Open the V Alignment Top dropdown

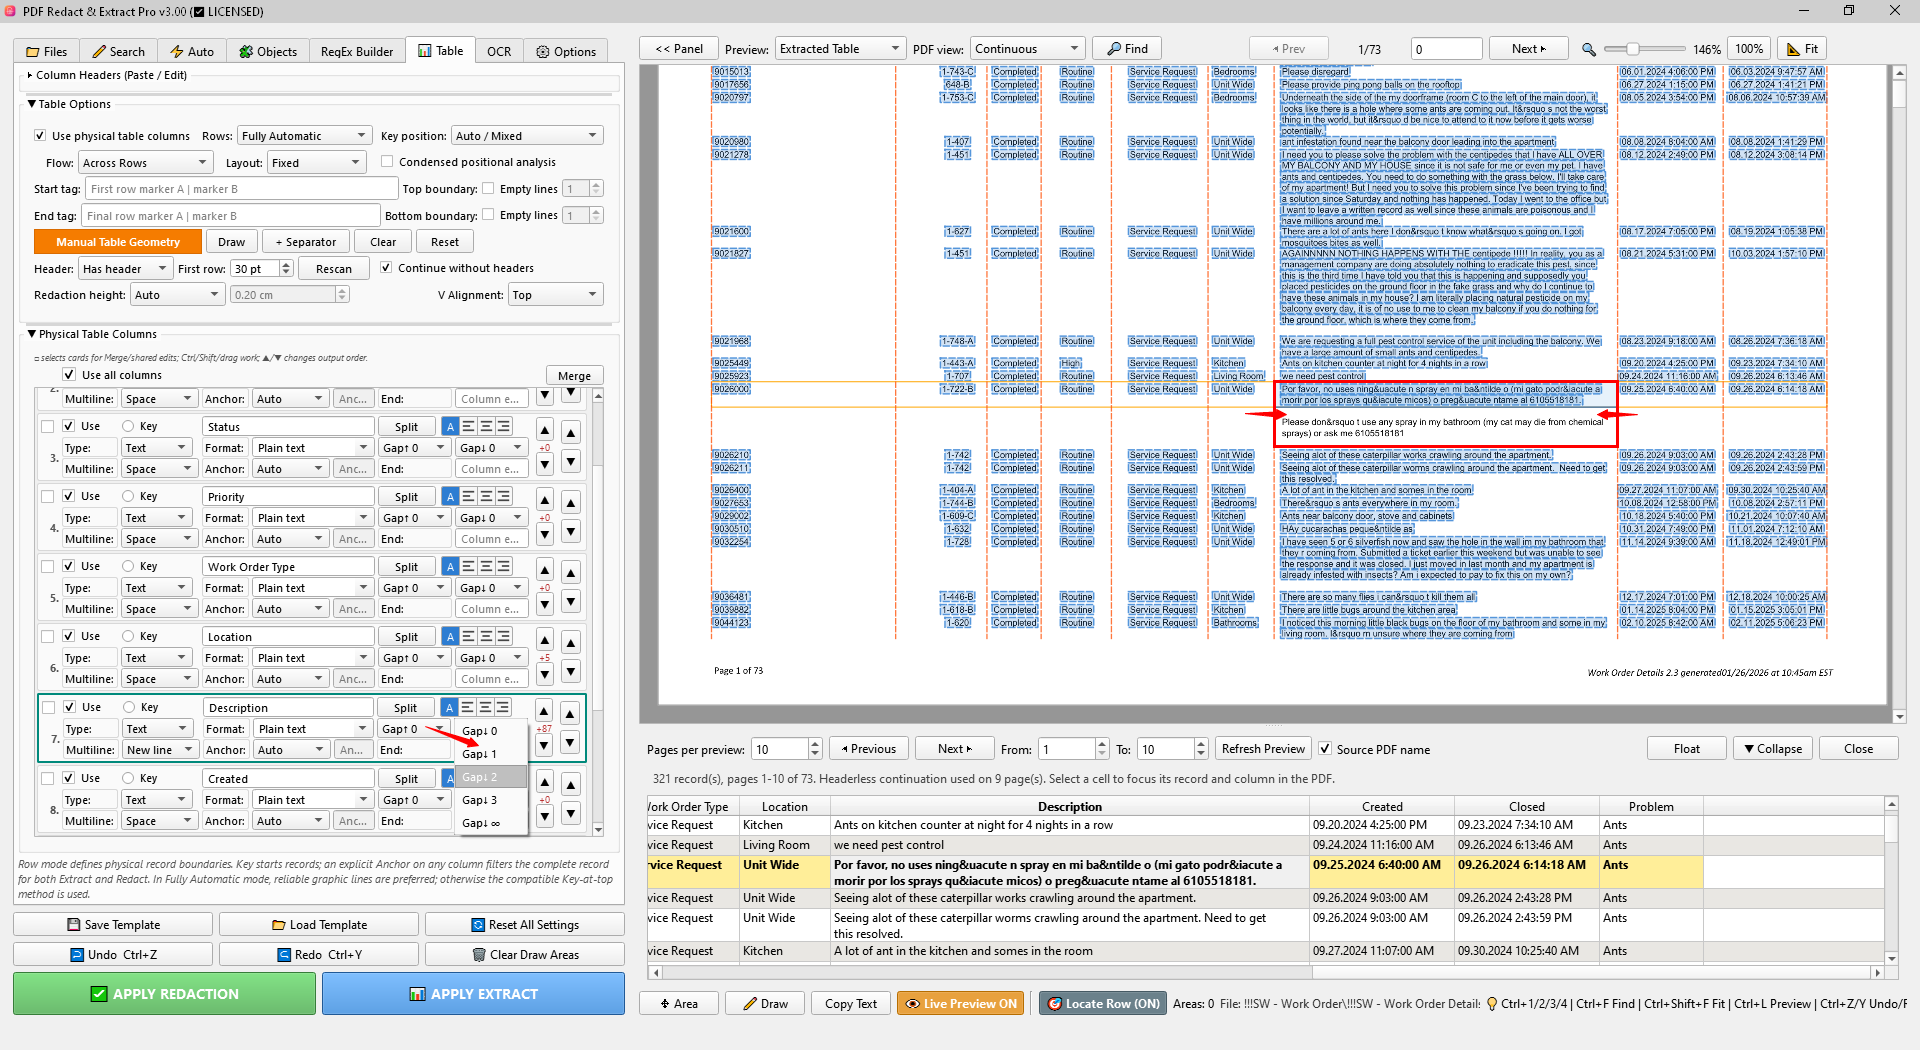(555, 295)
